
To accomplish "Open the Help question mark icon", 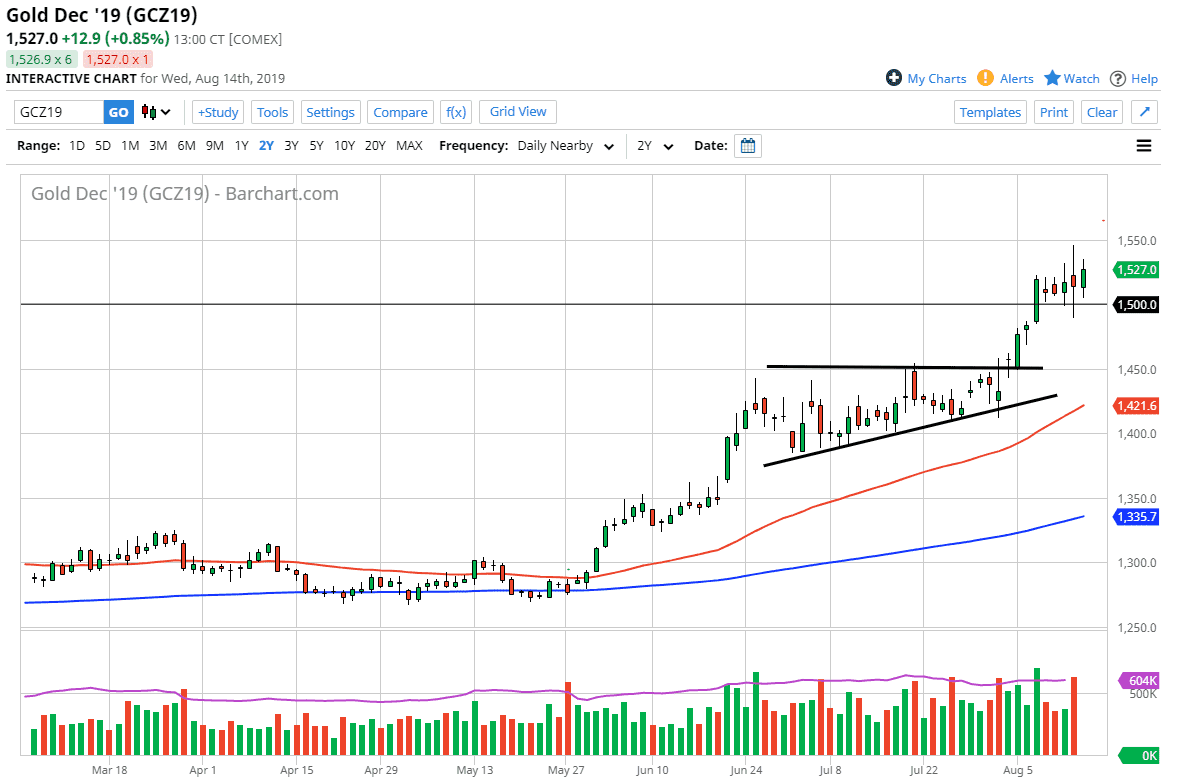I will click(1118, 78).
